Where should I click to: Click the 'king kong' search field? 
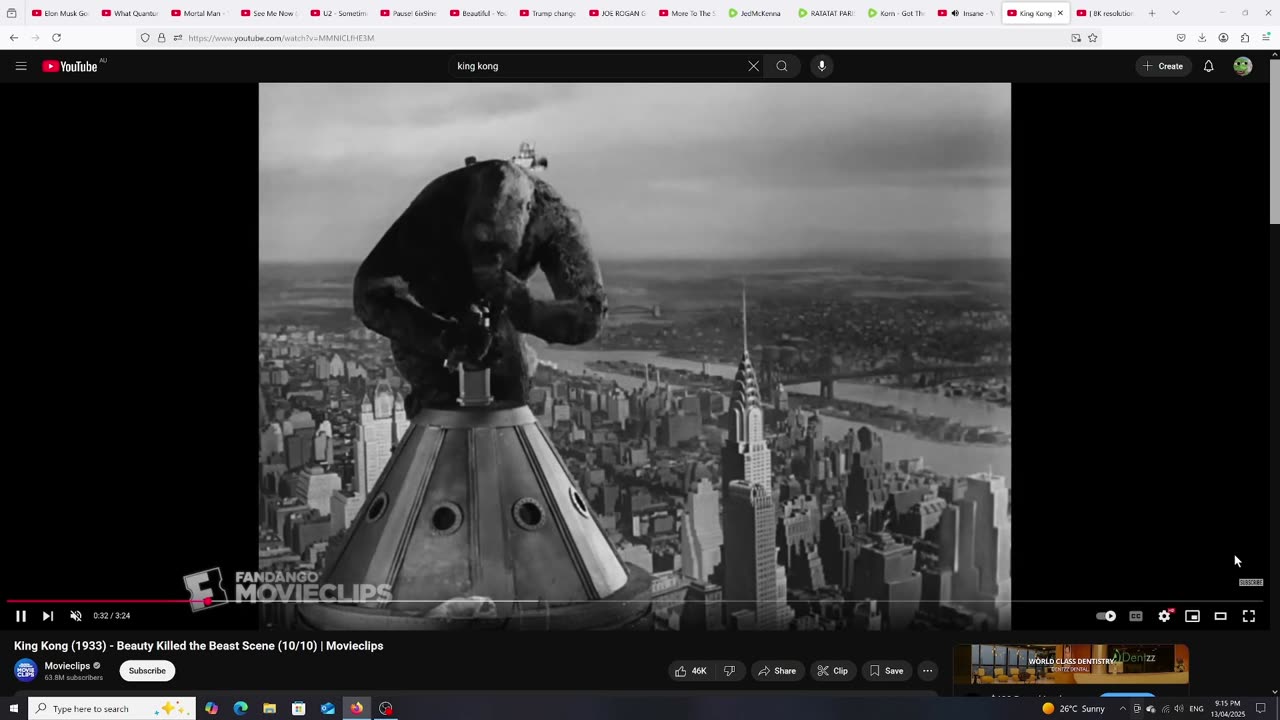[x=598, y=66]
